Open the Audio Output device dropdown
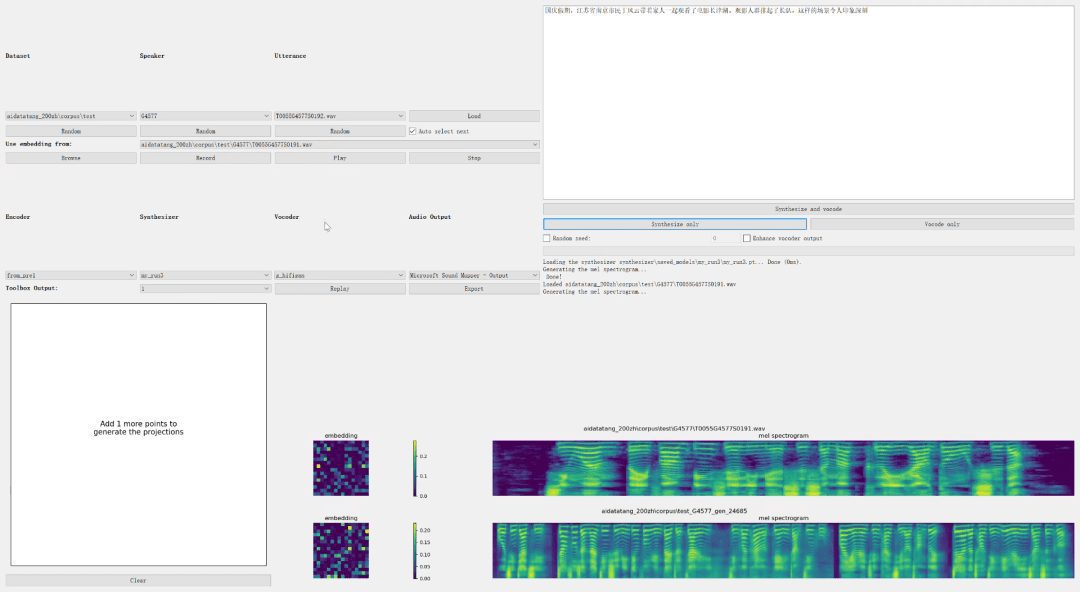Viewport: 1080px width, 592px height. [x=474, y=275]
